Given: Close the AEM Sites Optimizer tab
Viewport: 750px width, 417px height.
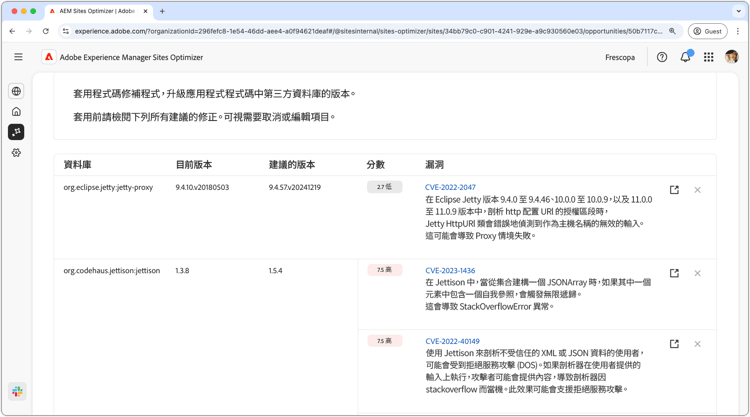Looking at the screenshot, I should [x=145, y=11].
